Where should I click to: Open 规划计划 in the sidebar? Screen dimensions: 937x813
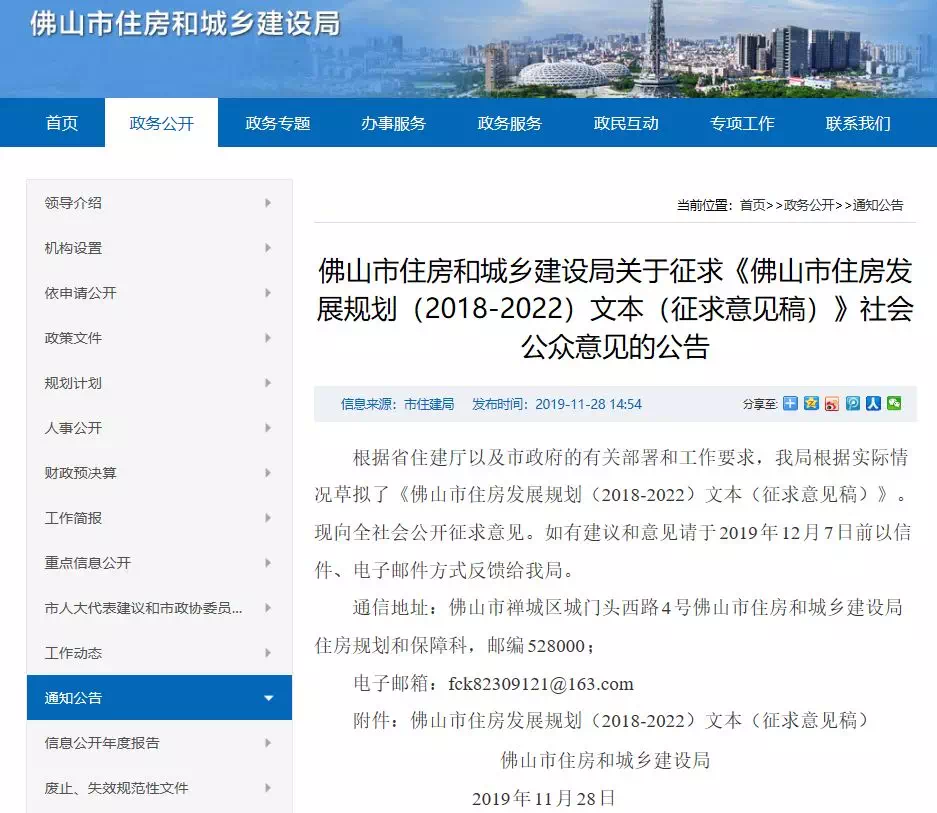pos(73,383)
